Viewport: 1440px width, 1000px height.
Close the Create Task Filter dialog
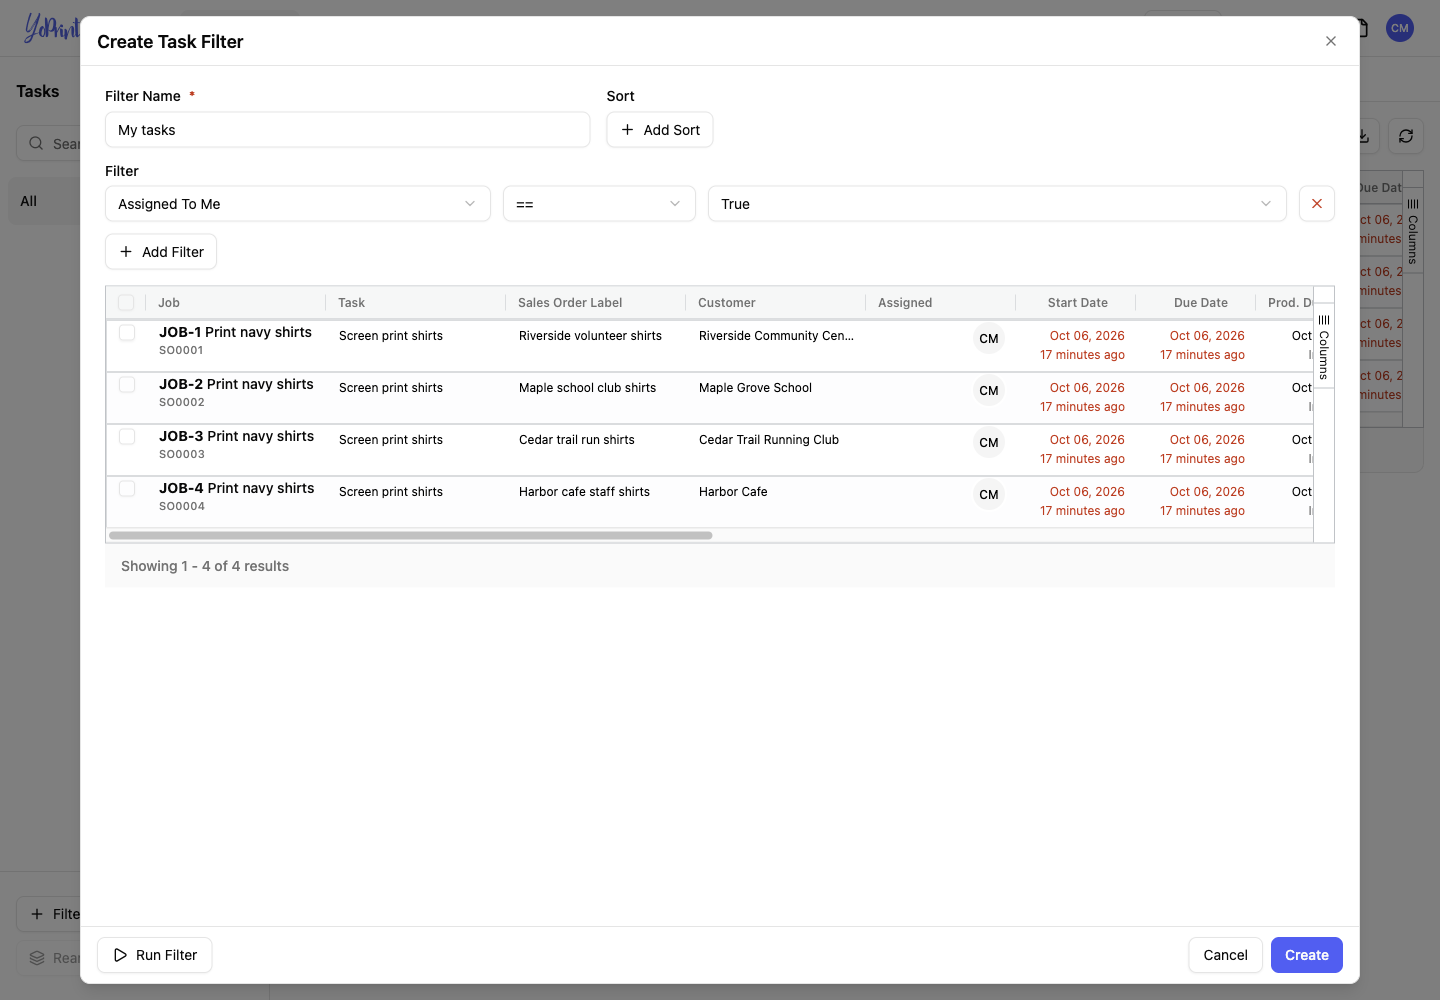[1330, 41]
